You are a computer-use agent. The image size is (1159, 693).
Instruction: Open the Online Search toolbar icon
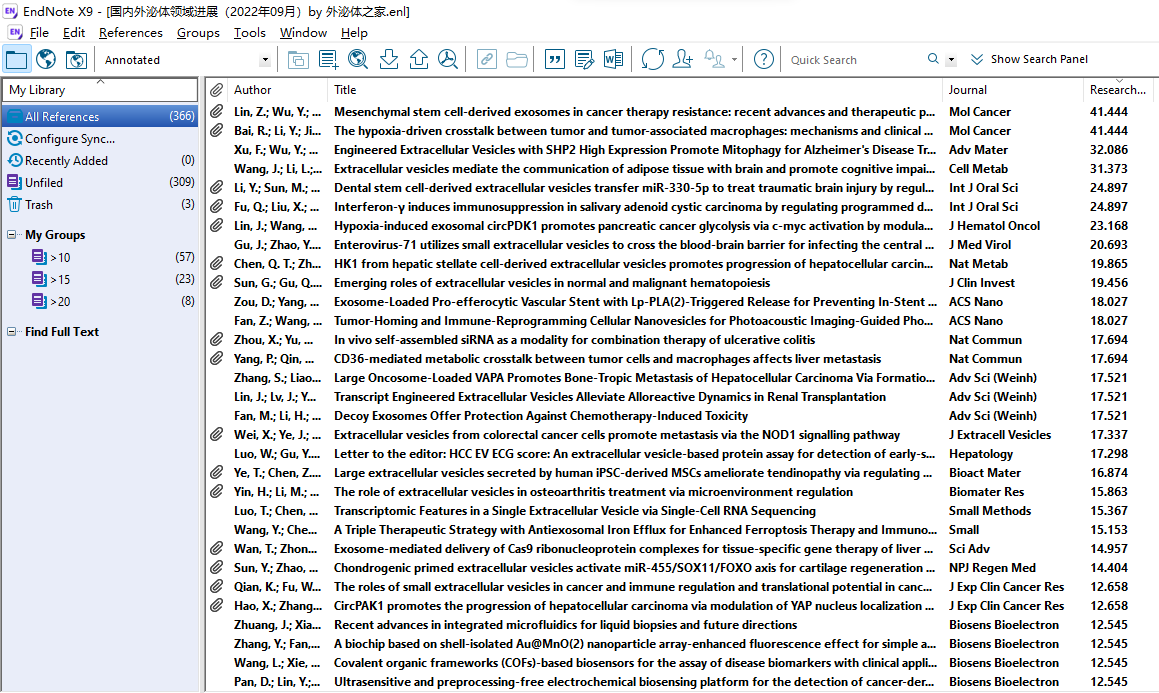point(358,59)
